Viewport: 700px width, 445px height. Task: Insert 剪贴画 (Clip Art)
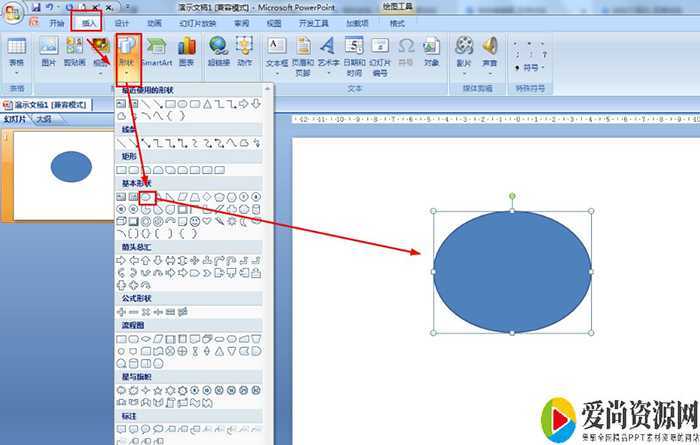(75, 52)
